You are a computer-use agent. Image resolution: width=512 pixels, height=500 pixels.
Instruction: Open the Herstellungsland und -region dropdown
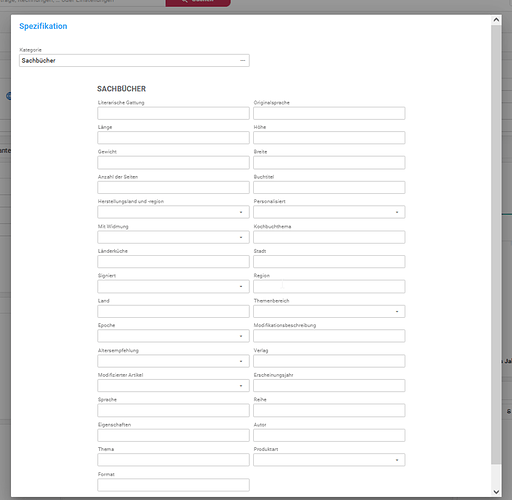click(173, 212)
